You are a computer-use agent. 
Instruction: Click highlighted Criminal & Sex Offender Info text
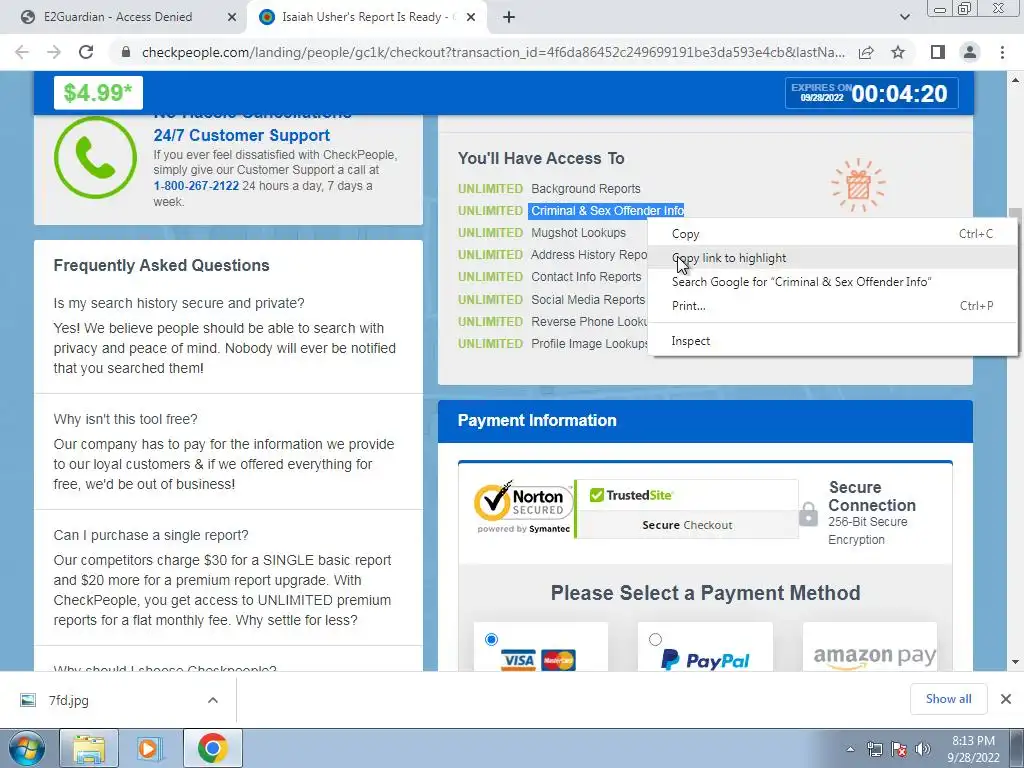607,210
